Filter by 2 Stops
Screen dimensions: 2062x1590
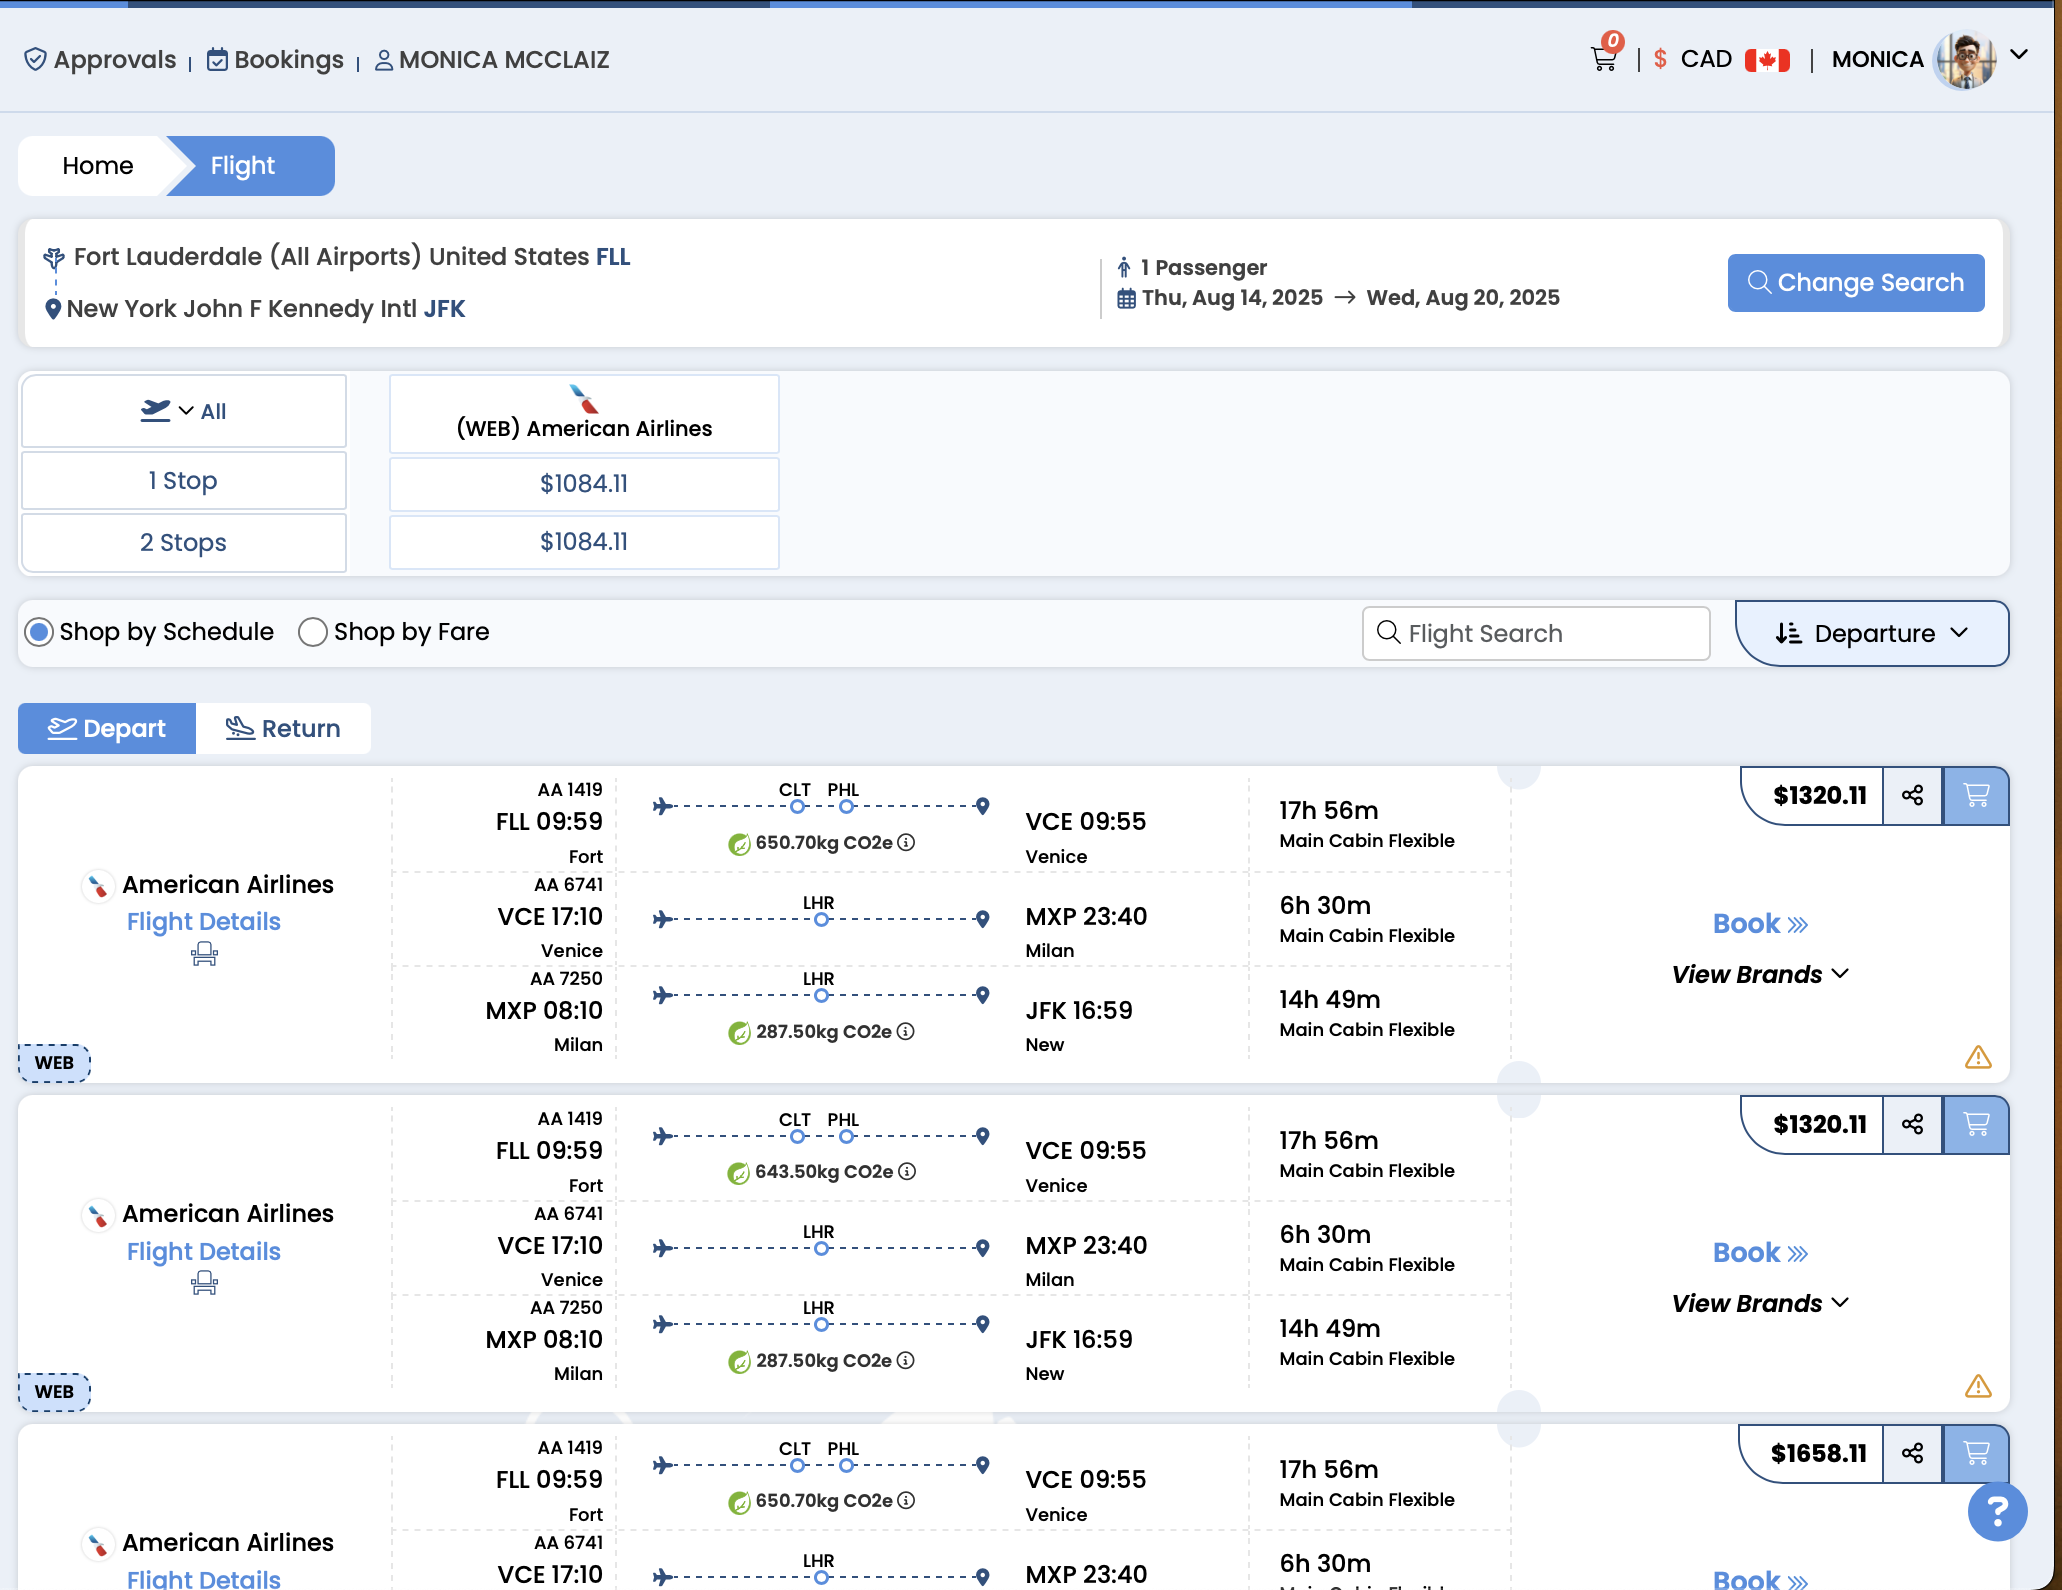[184, 543]
